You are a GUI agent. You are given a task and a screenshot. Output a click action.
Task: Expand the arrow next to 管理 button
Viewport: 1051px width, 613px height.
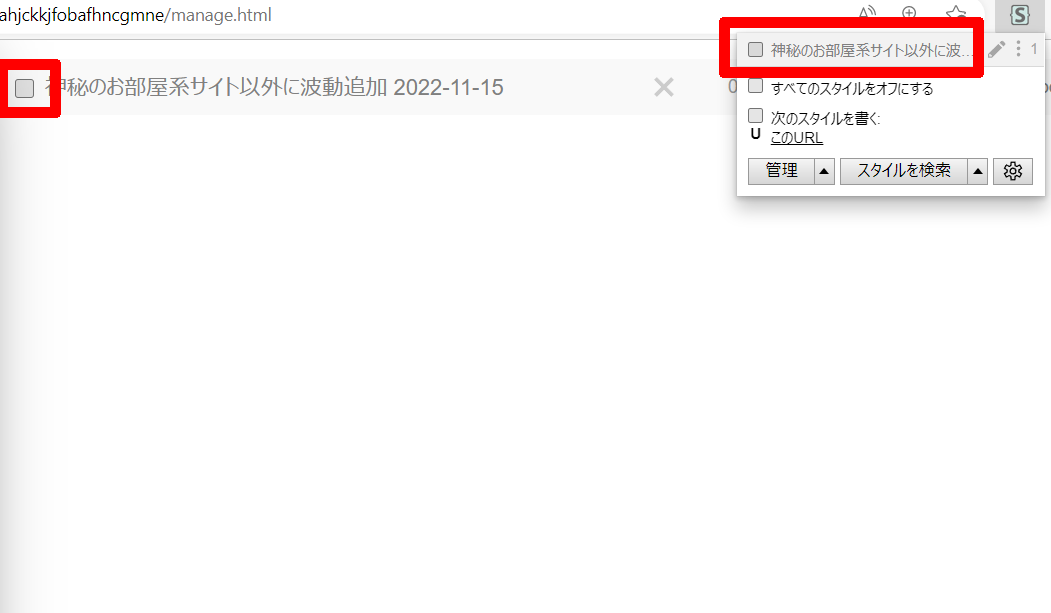coord(824,172)
